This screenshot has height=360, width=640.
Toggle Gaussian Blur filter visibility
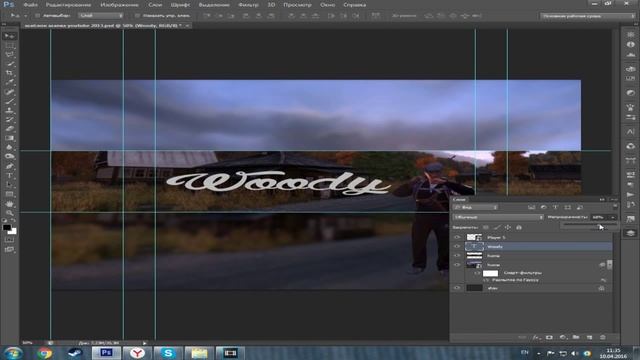[486, 280]
